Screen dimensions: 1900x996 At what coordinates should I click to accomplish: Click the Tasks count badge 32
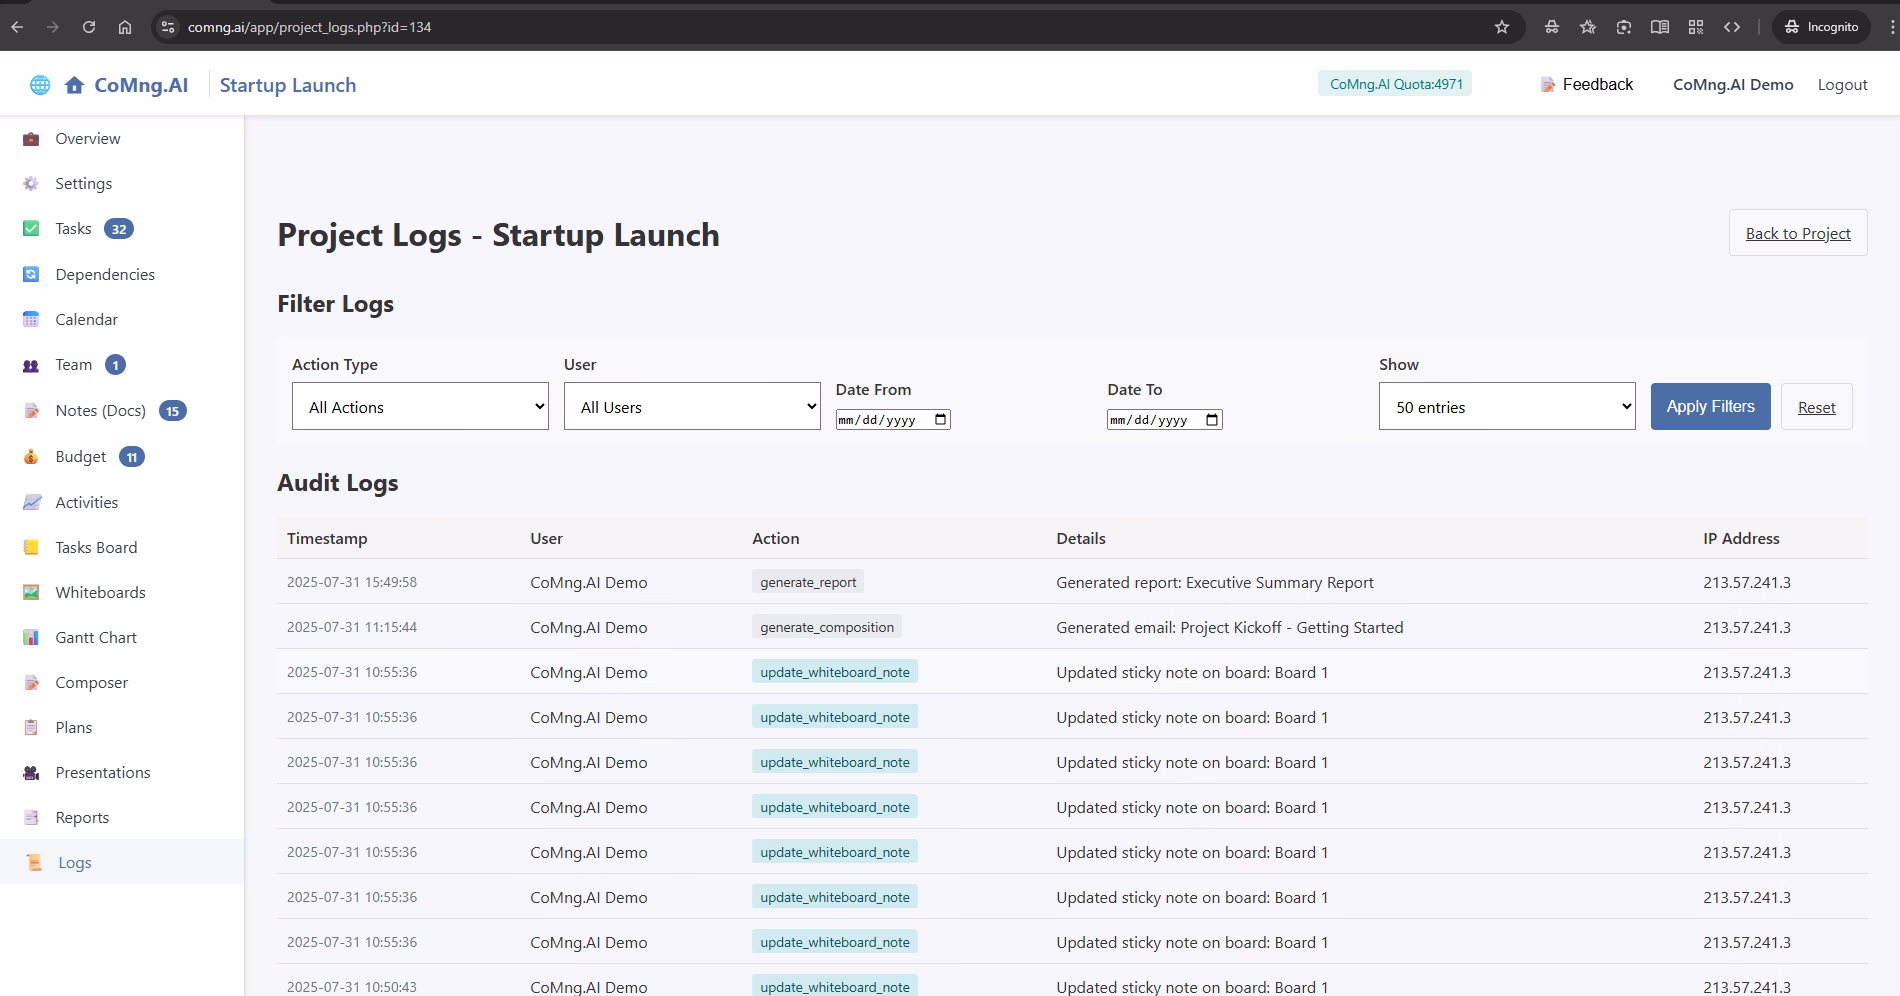point(119,229)
